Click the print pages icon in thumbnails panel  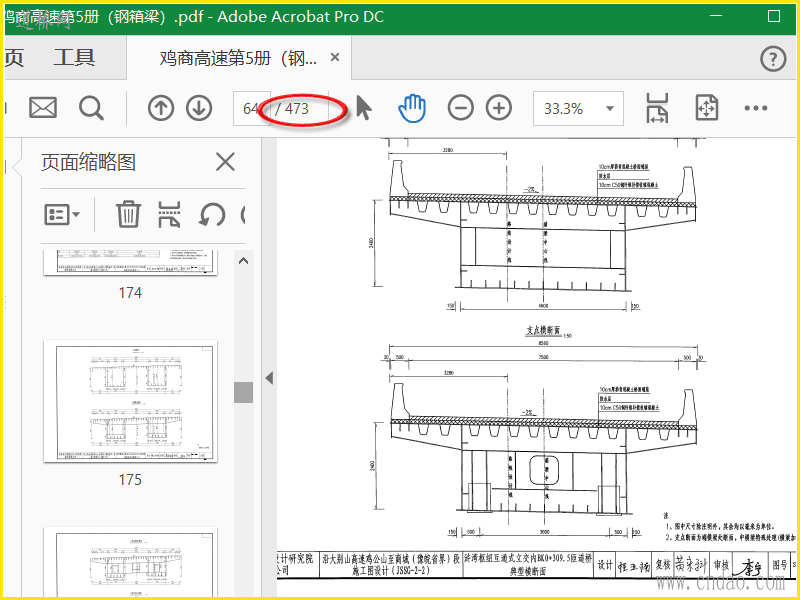click(x=169, y=214)
